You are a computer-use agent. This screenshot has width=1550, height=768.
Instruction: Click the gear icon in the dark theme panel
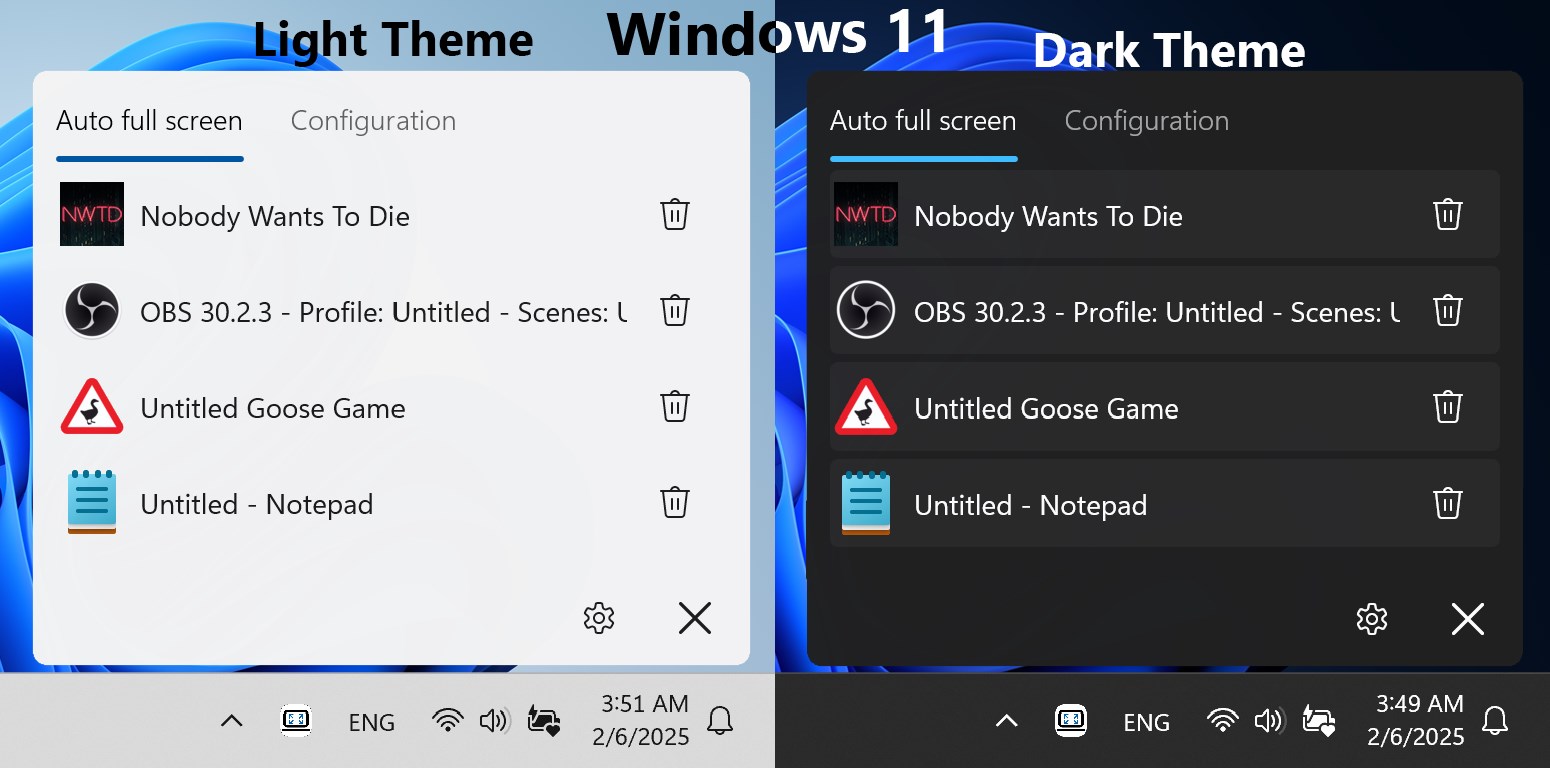(x=1371, y=619)
